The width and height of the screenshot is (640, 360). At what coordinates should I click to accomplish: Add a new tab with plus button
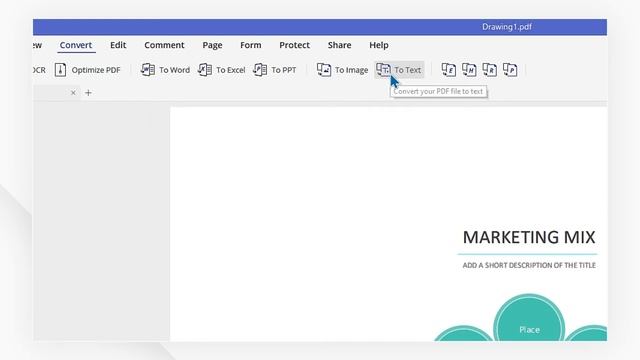pyautogui.click(x=88, y=93)
